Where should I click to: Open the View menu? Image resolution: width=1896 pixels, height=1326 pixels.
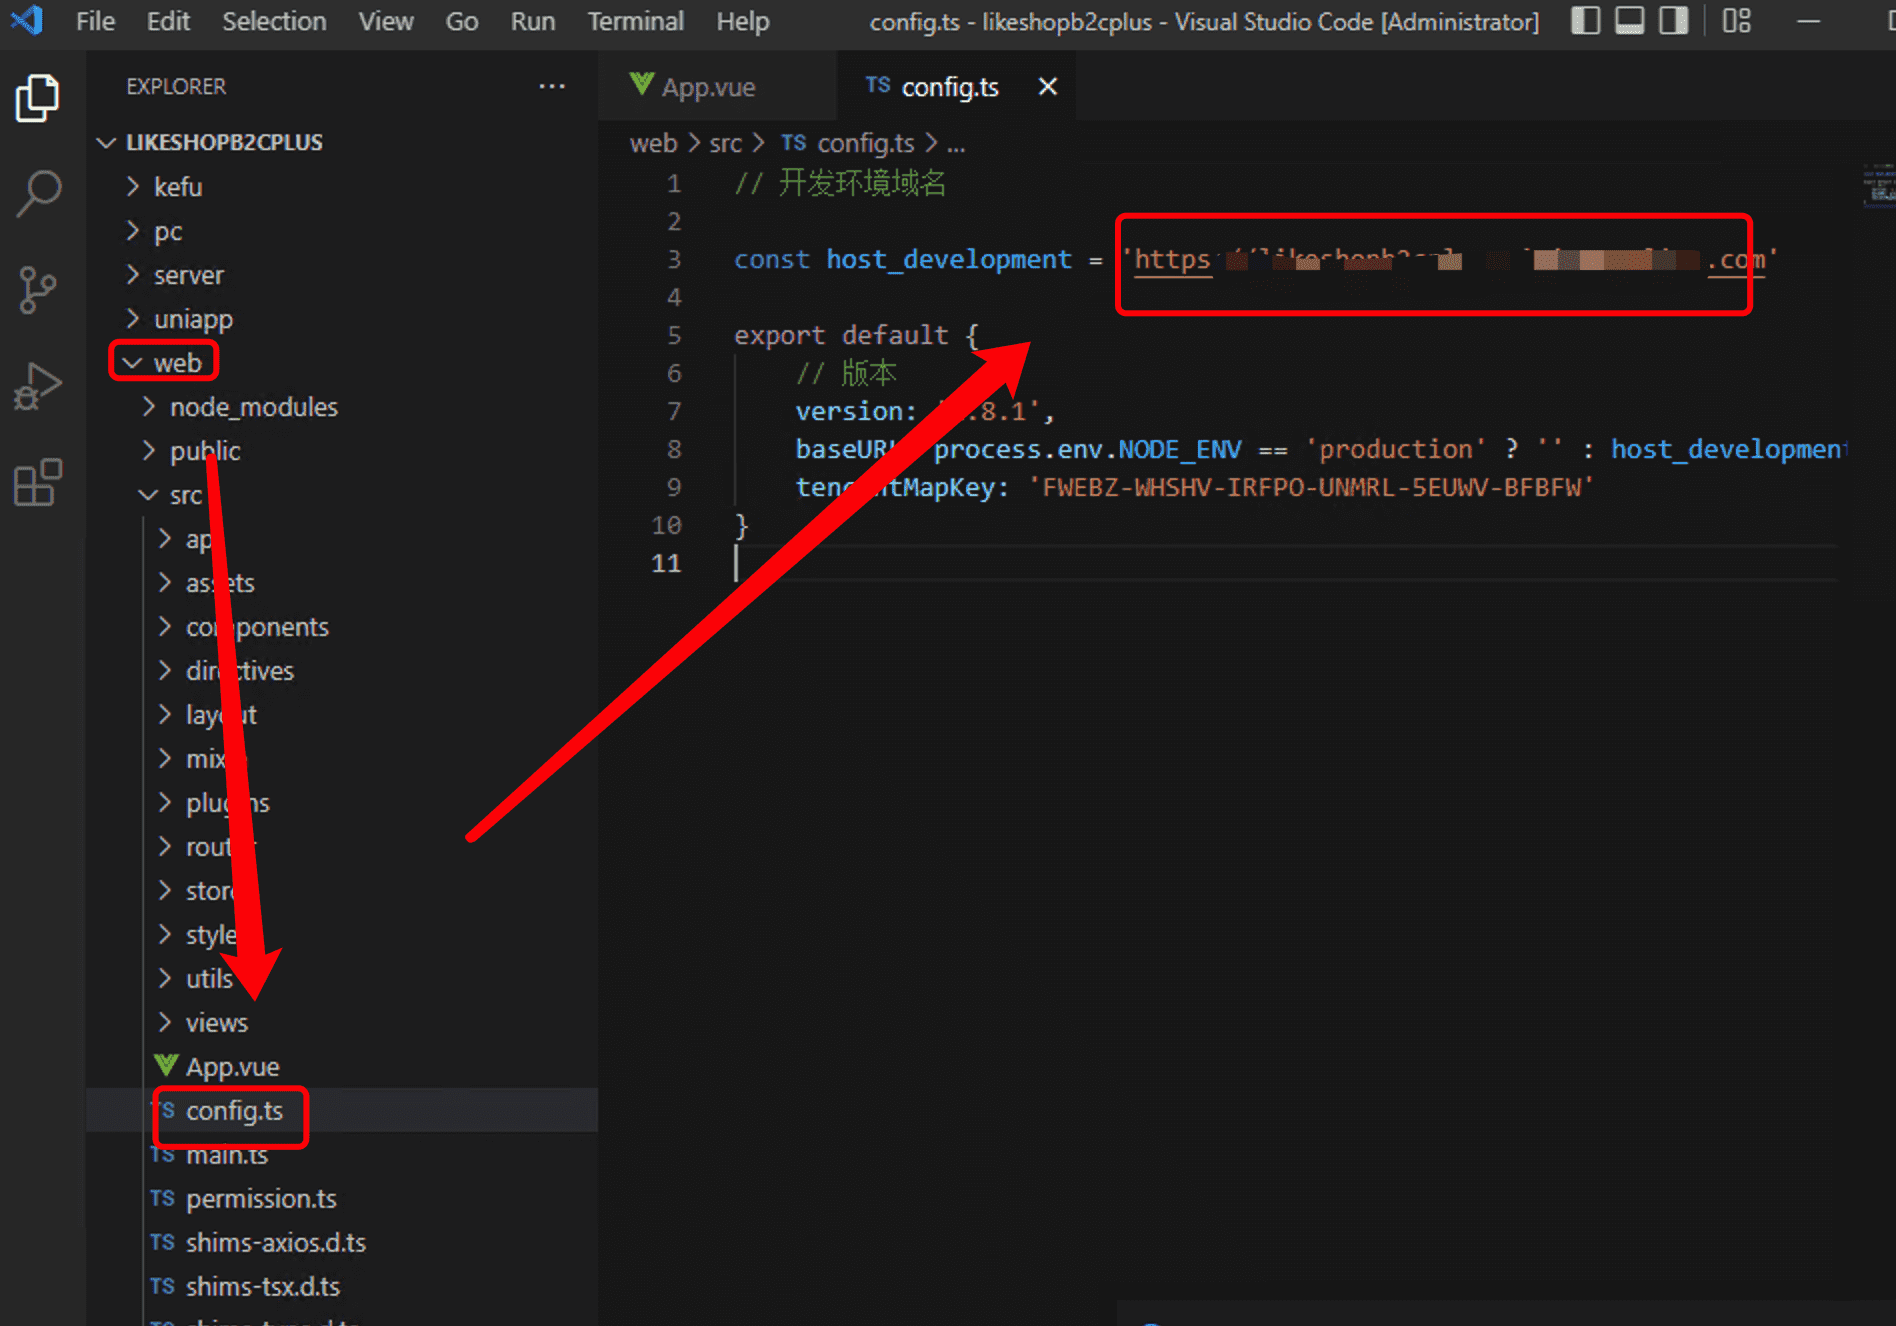386,21
